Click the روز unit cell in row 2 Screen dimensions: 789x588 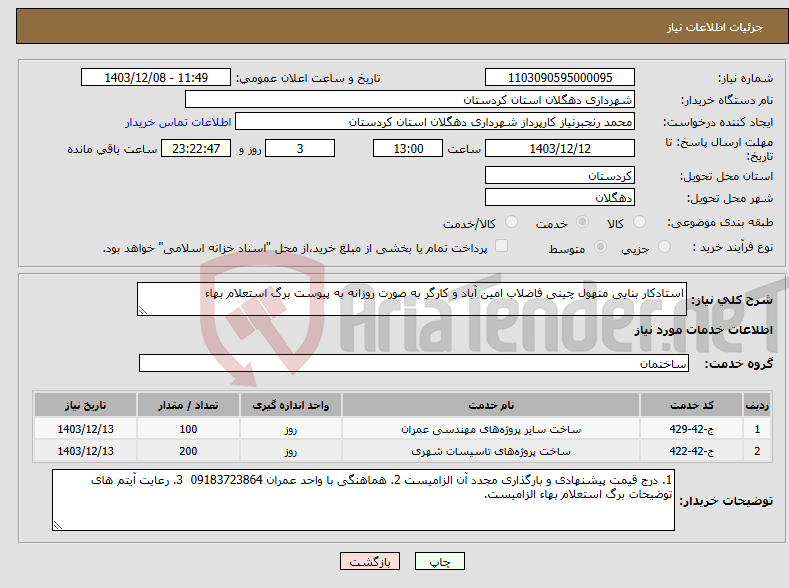[291, 451]
